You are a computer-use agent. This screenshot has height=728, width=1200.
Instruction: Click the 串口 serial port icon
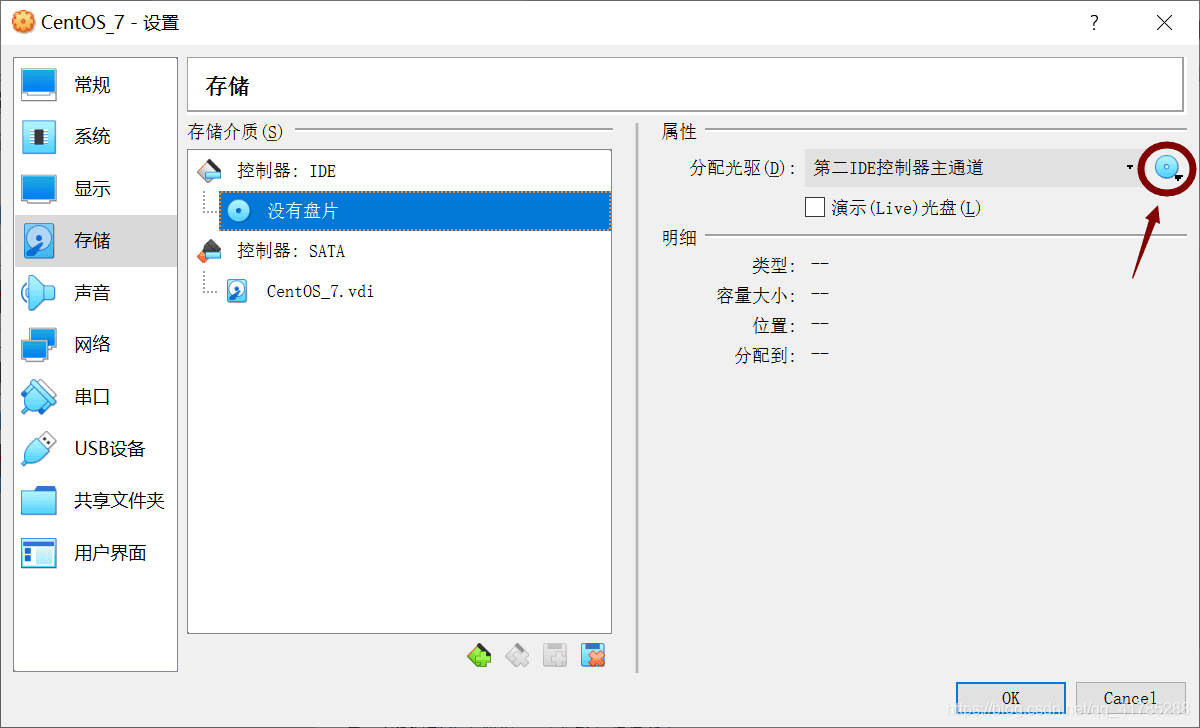point(39,397)
